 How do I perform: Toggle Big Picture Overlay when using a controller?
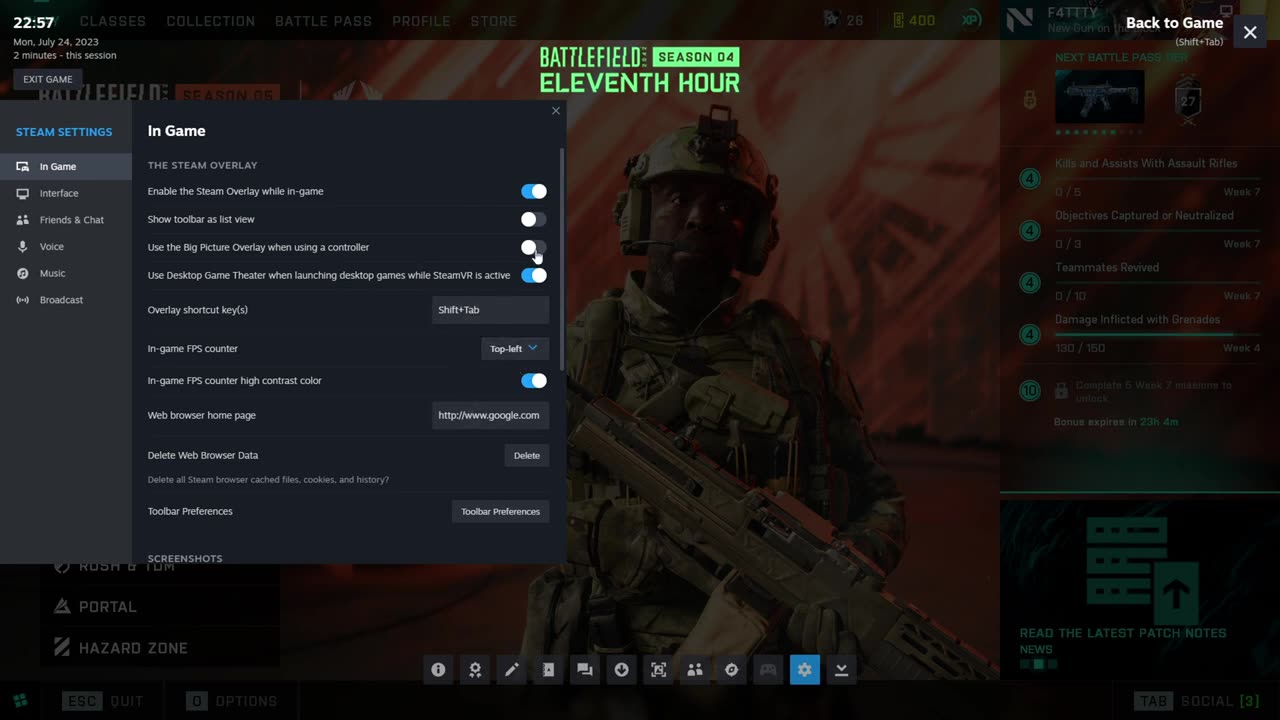point(534,247)
